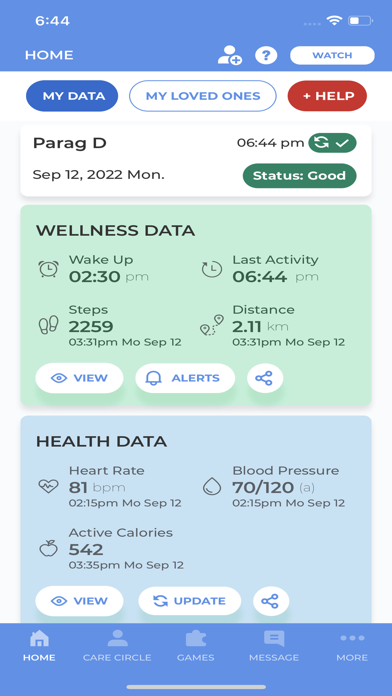Tap the apple Active Calories icon
The image size is (392, 696).
pos(48,549)
